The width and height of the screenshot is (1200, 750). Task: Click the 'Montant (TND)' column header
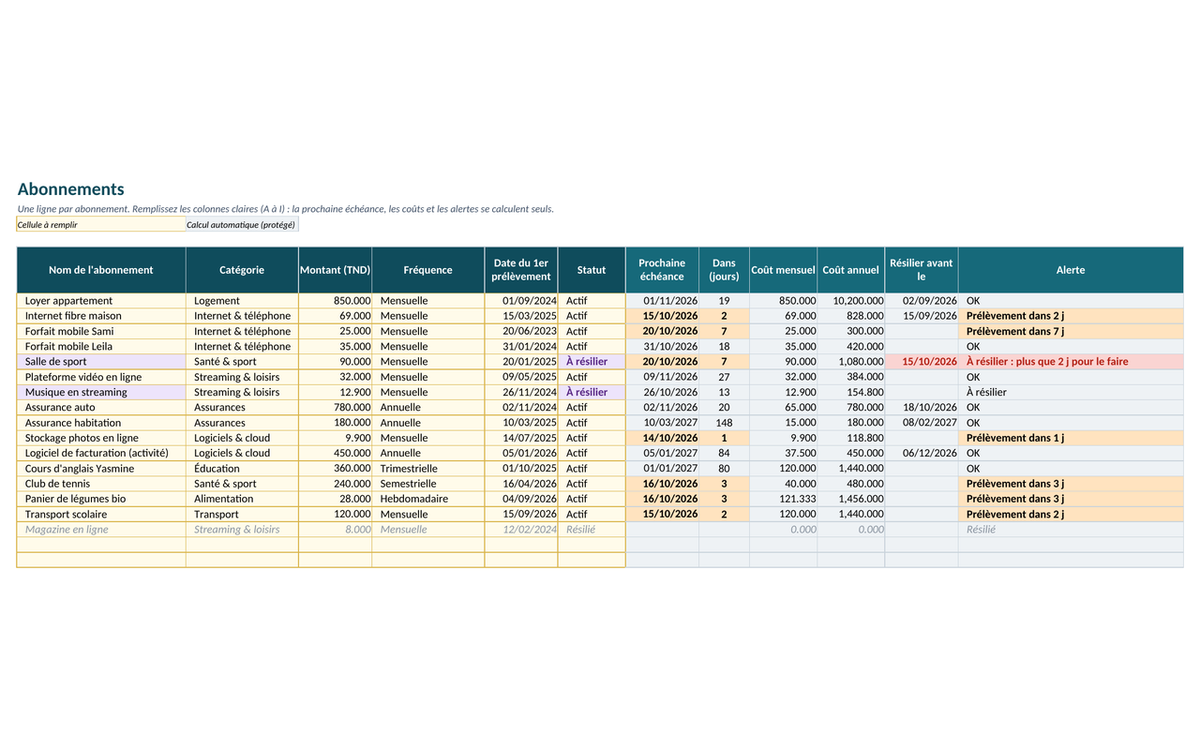pyautogui.click(x=335, y=270)
